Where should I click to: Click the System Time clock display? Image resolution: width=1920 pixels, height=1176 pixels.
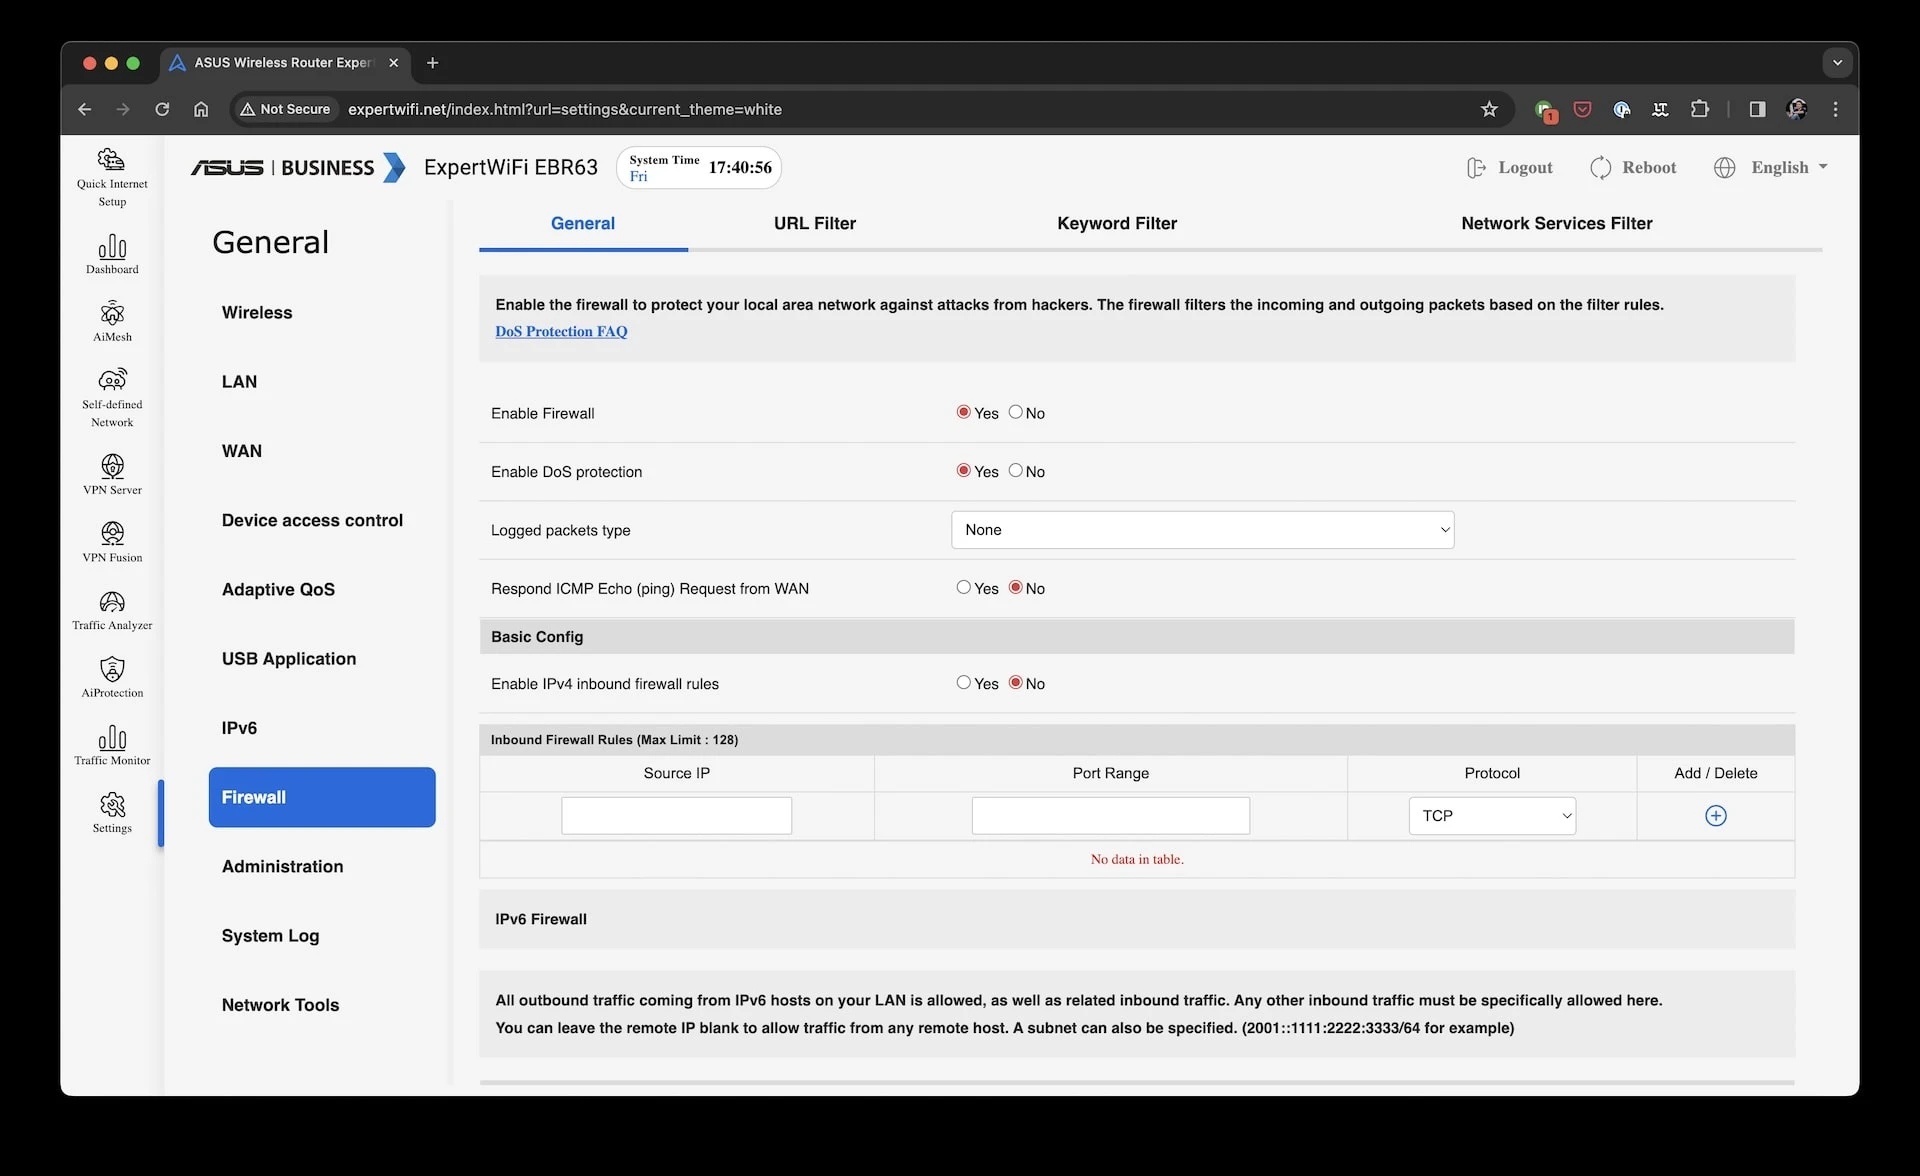699,167
